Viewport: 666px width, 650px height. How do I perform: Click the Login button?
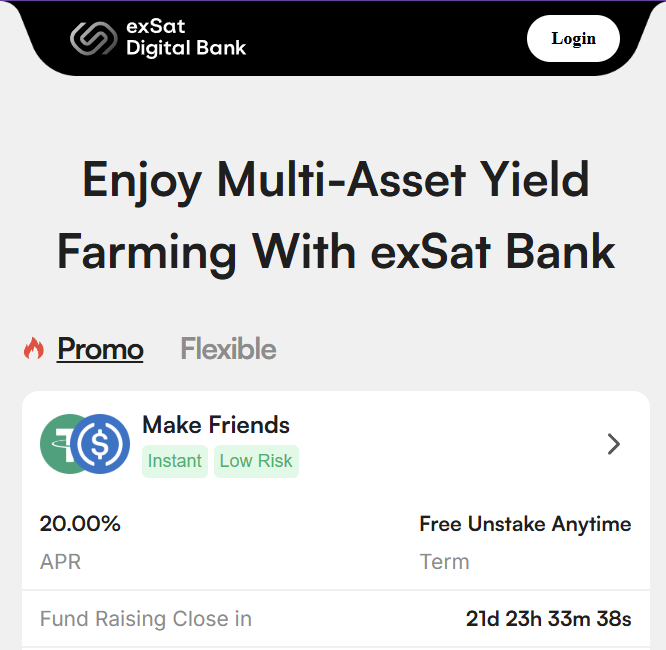[573, 39]
